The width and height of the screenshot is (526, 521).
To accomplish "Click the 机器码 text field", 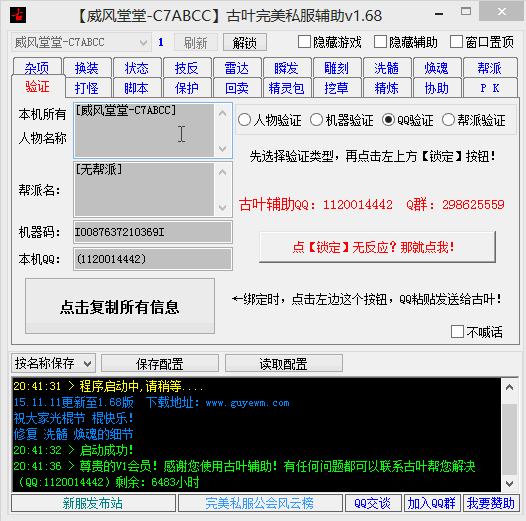I will (153, 232).
